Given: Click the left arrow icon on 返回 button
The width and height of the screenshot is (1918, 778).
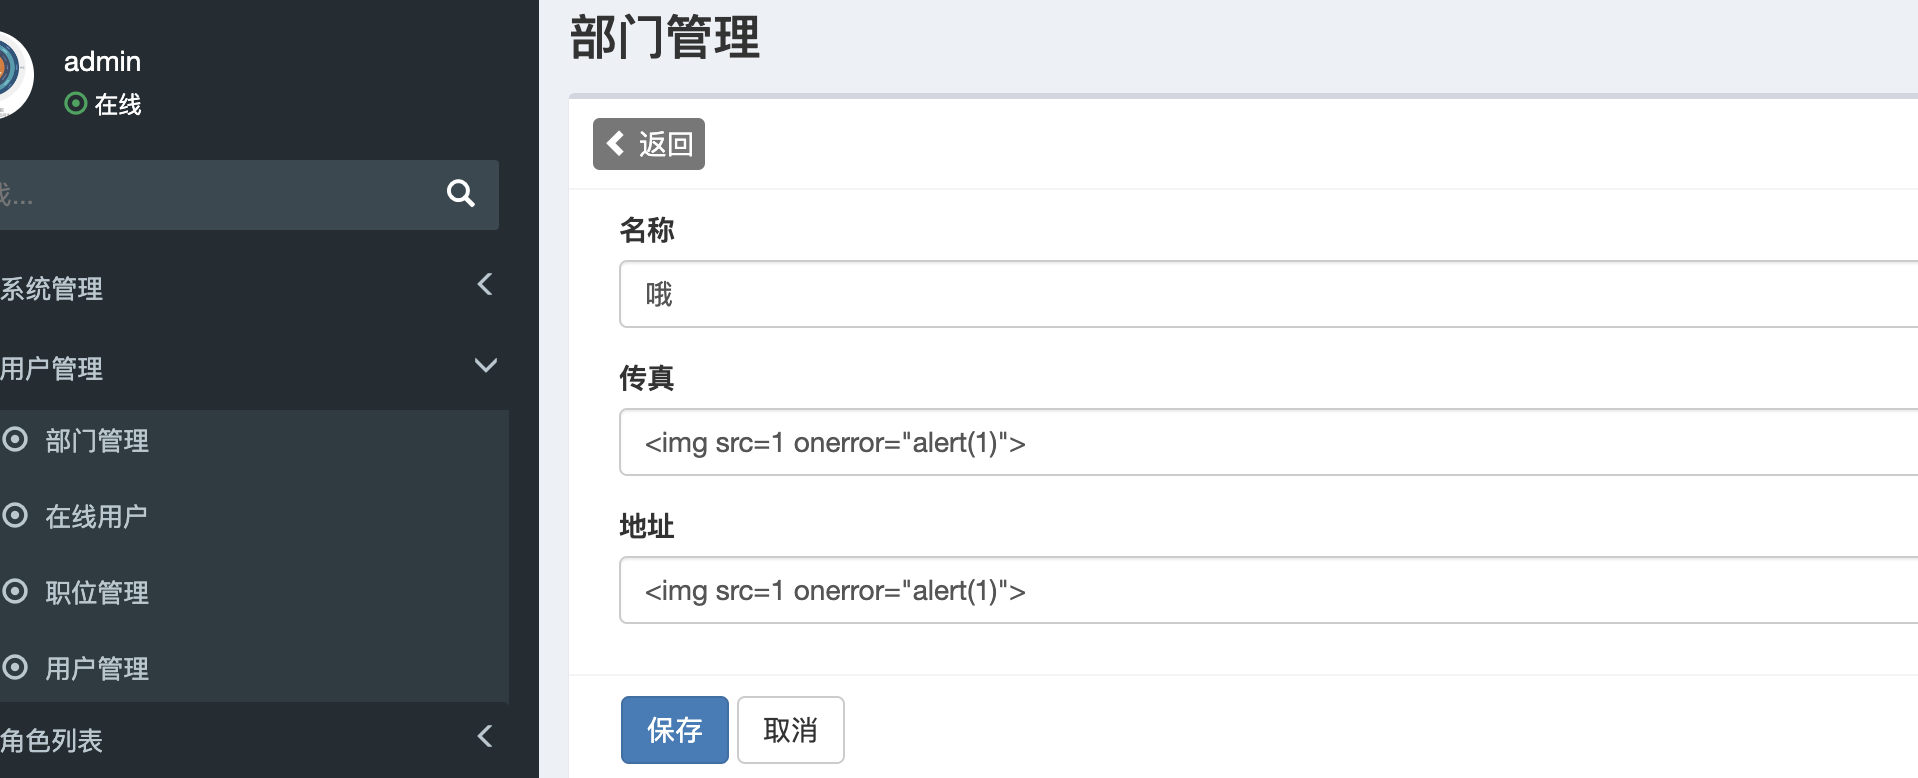Looking at the screenshot, I should [616, 143].
